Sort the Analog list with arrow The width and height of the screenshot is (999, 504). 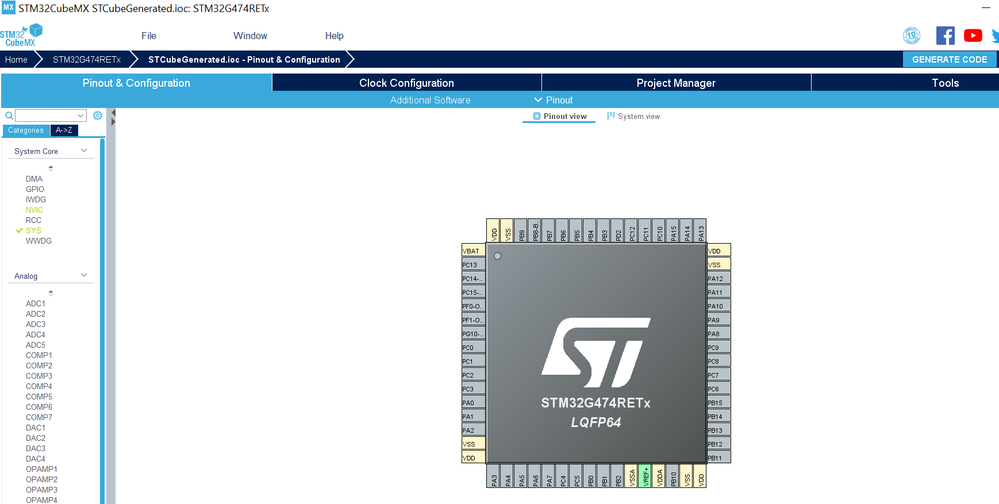tap(51, 293)
